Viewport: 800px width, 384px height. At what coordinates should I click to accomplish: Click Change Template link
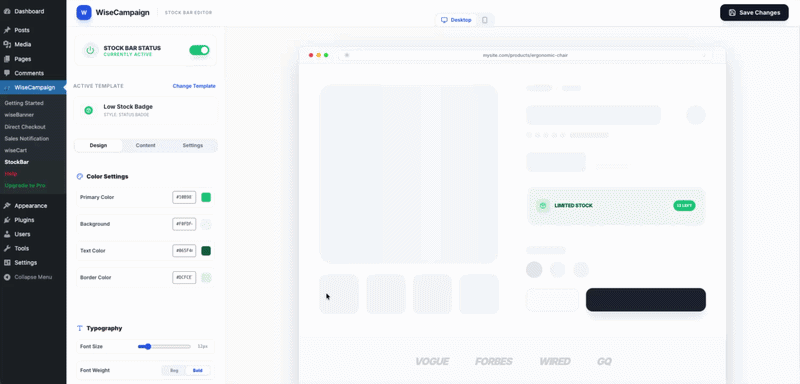coord(194,86)
